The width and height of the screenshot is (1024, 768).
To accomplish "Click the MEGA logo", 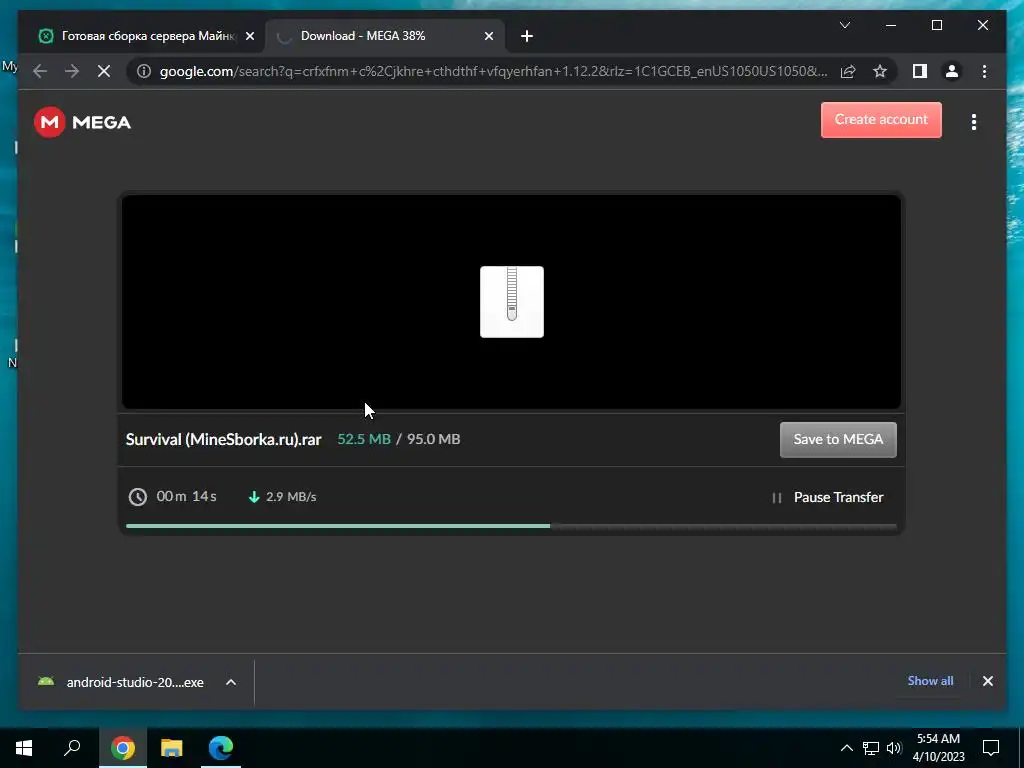I will (x=82, y=122).
